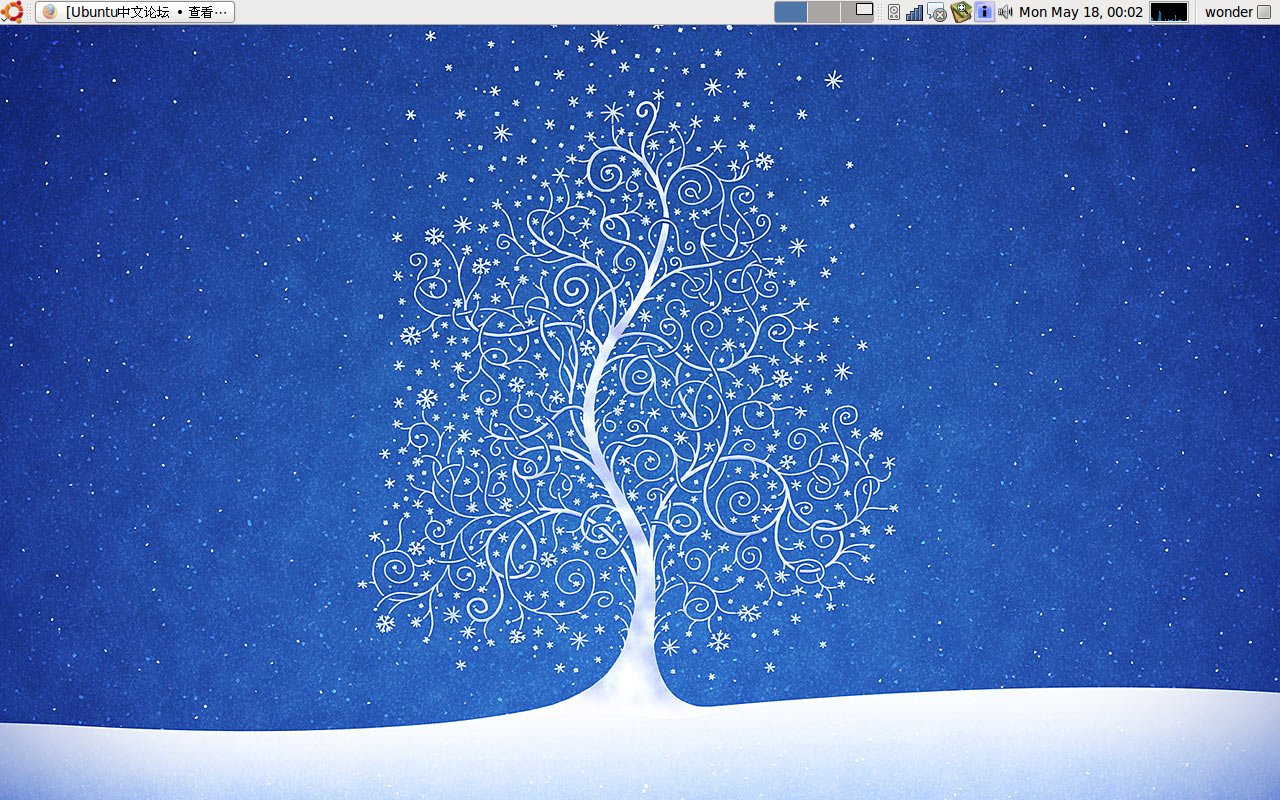
Task: Restore the Ubuntu中文论坛 browser window from taskbar
Action: click(x=135, y=12)
